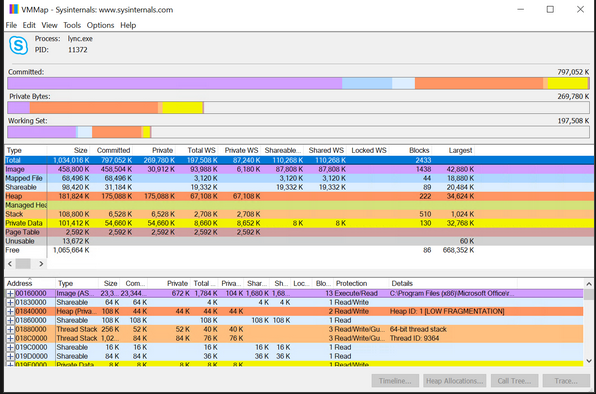Select the Total summary row
Viewport: 596px width, 394px height.
tap(299, 160)
